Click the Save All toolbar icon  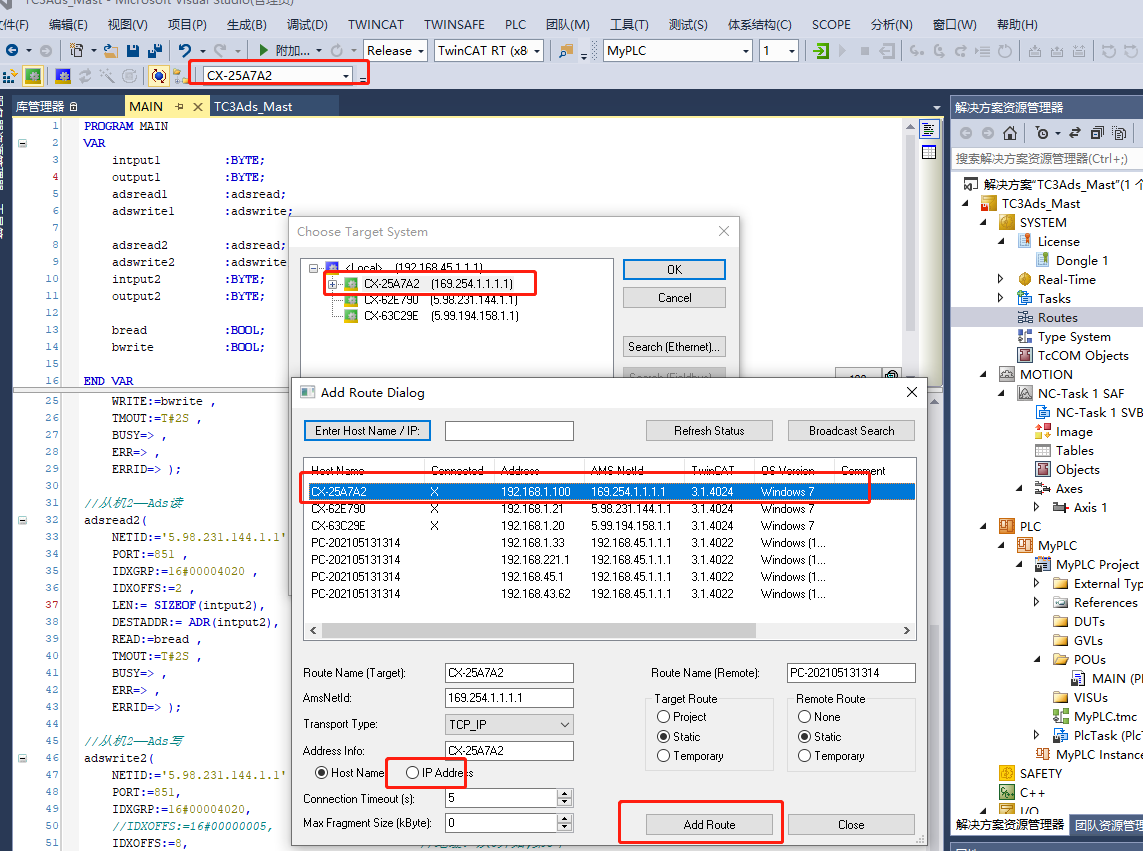[x=155, y=51]
